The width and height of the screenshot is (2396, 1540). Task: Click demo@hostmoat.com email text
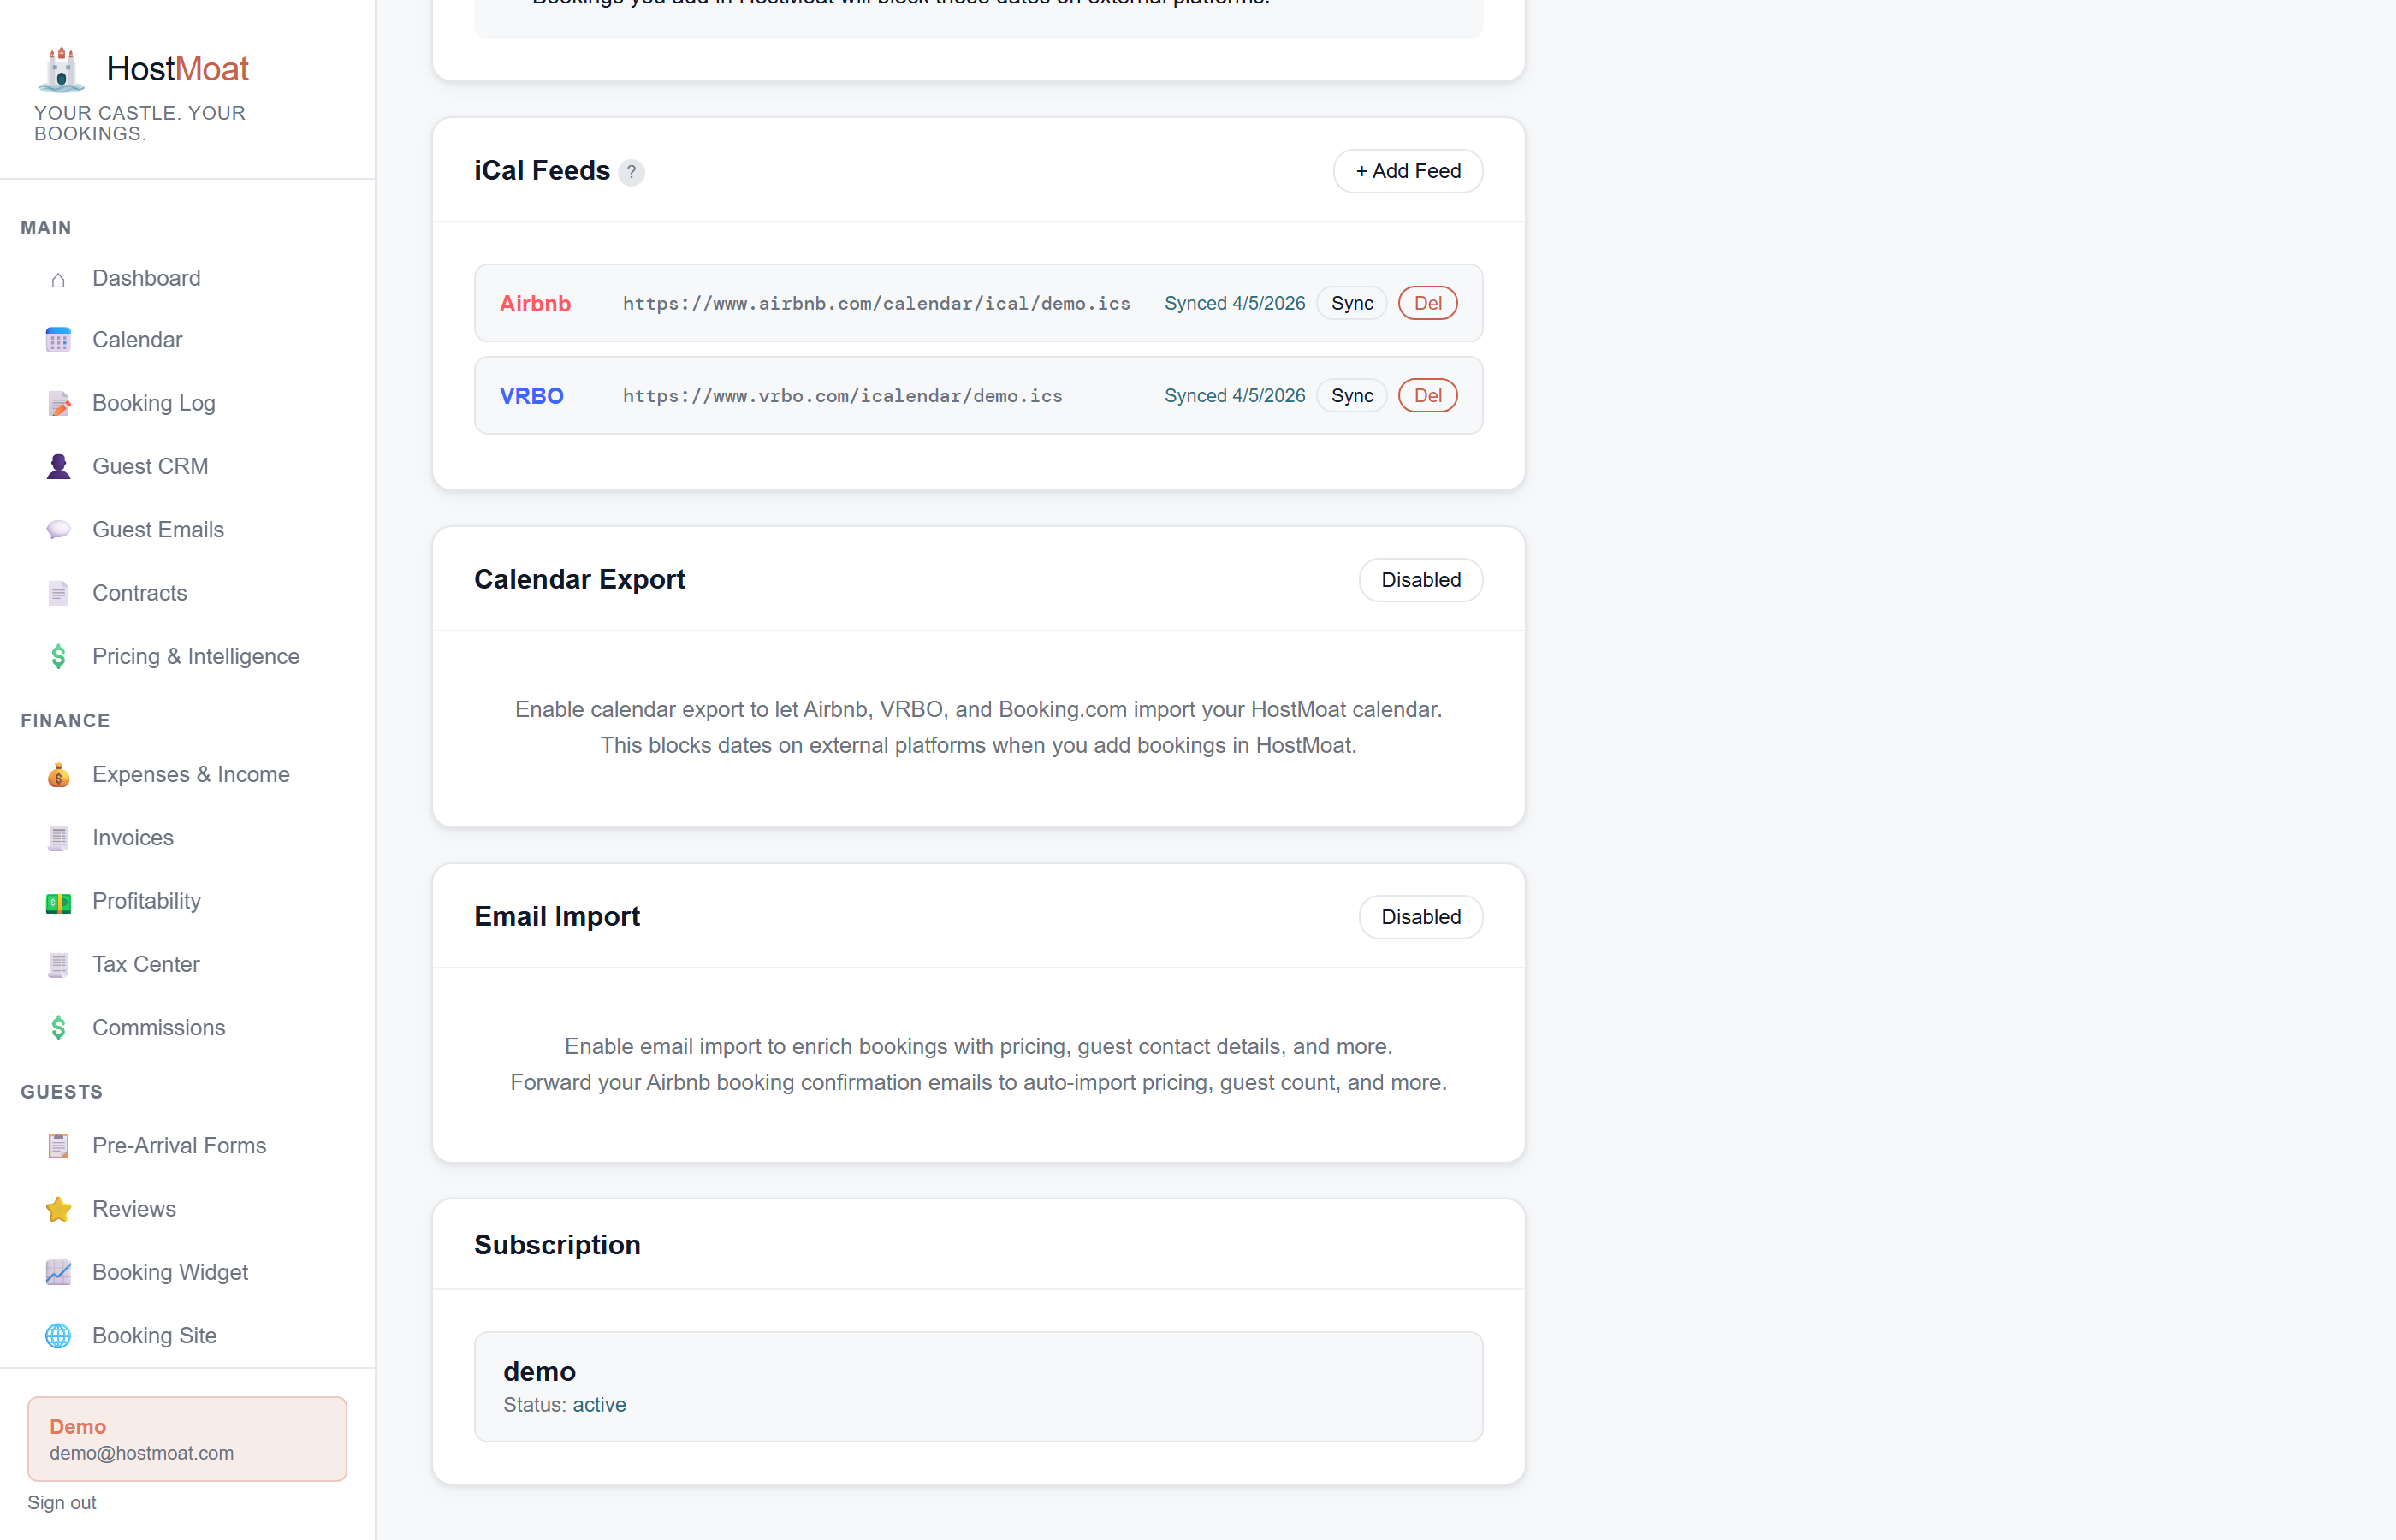click(142, 1453)
